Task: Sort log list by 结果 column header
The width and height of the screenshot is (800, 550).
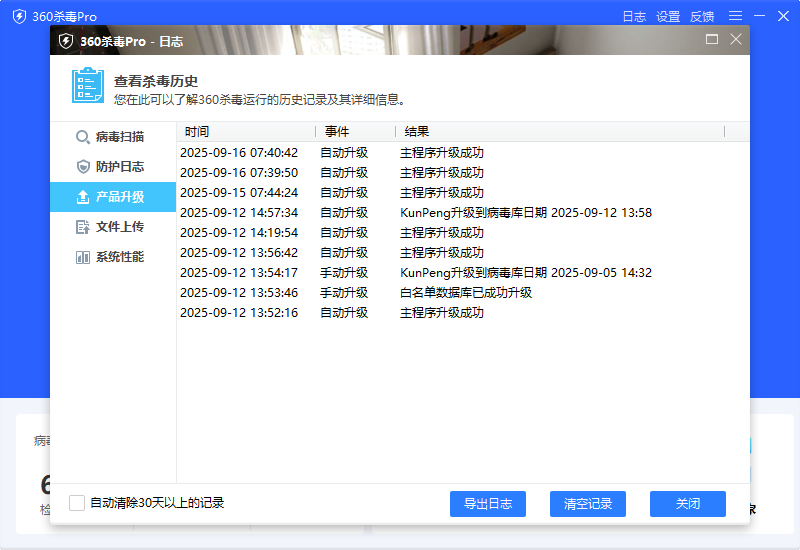Action: click(x=560, y=132)
